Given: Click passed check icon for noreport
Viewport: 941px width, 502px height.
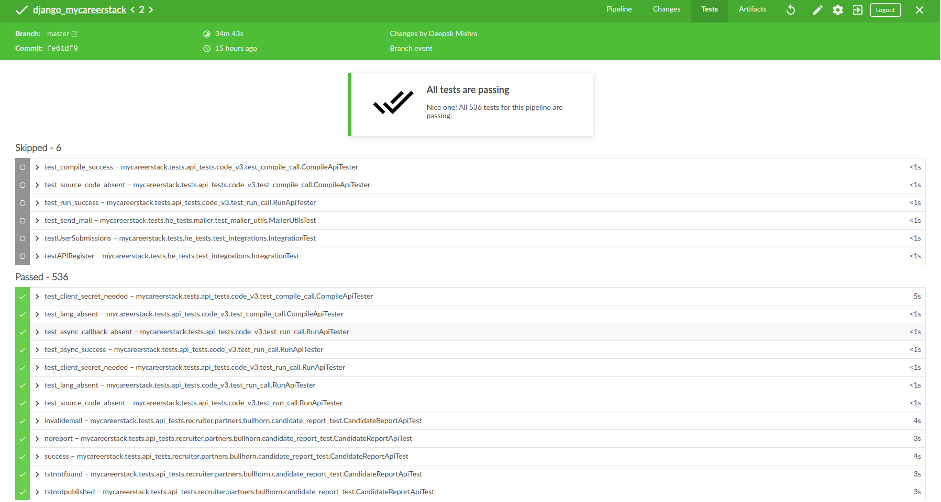Looking at the screenshot, I should (x=22, y=439).
